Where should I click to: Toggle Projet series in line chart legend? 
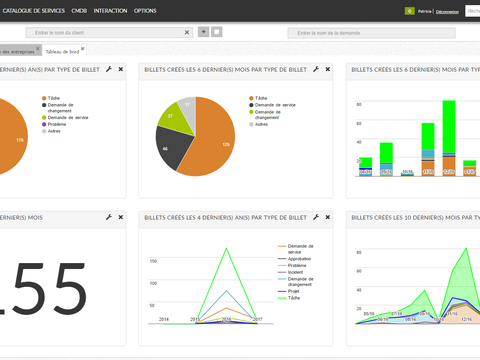point(289,291)
